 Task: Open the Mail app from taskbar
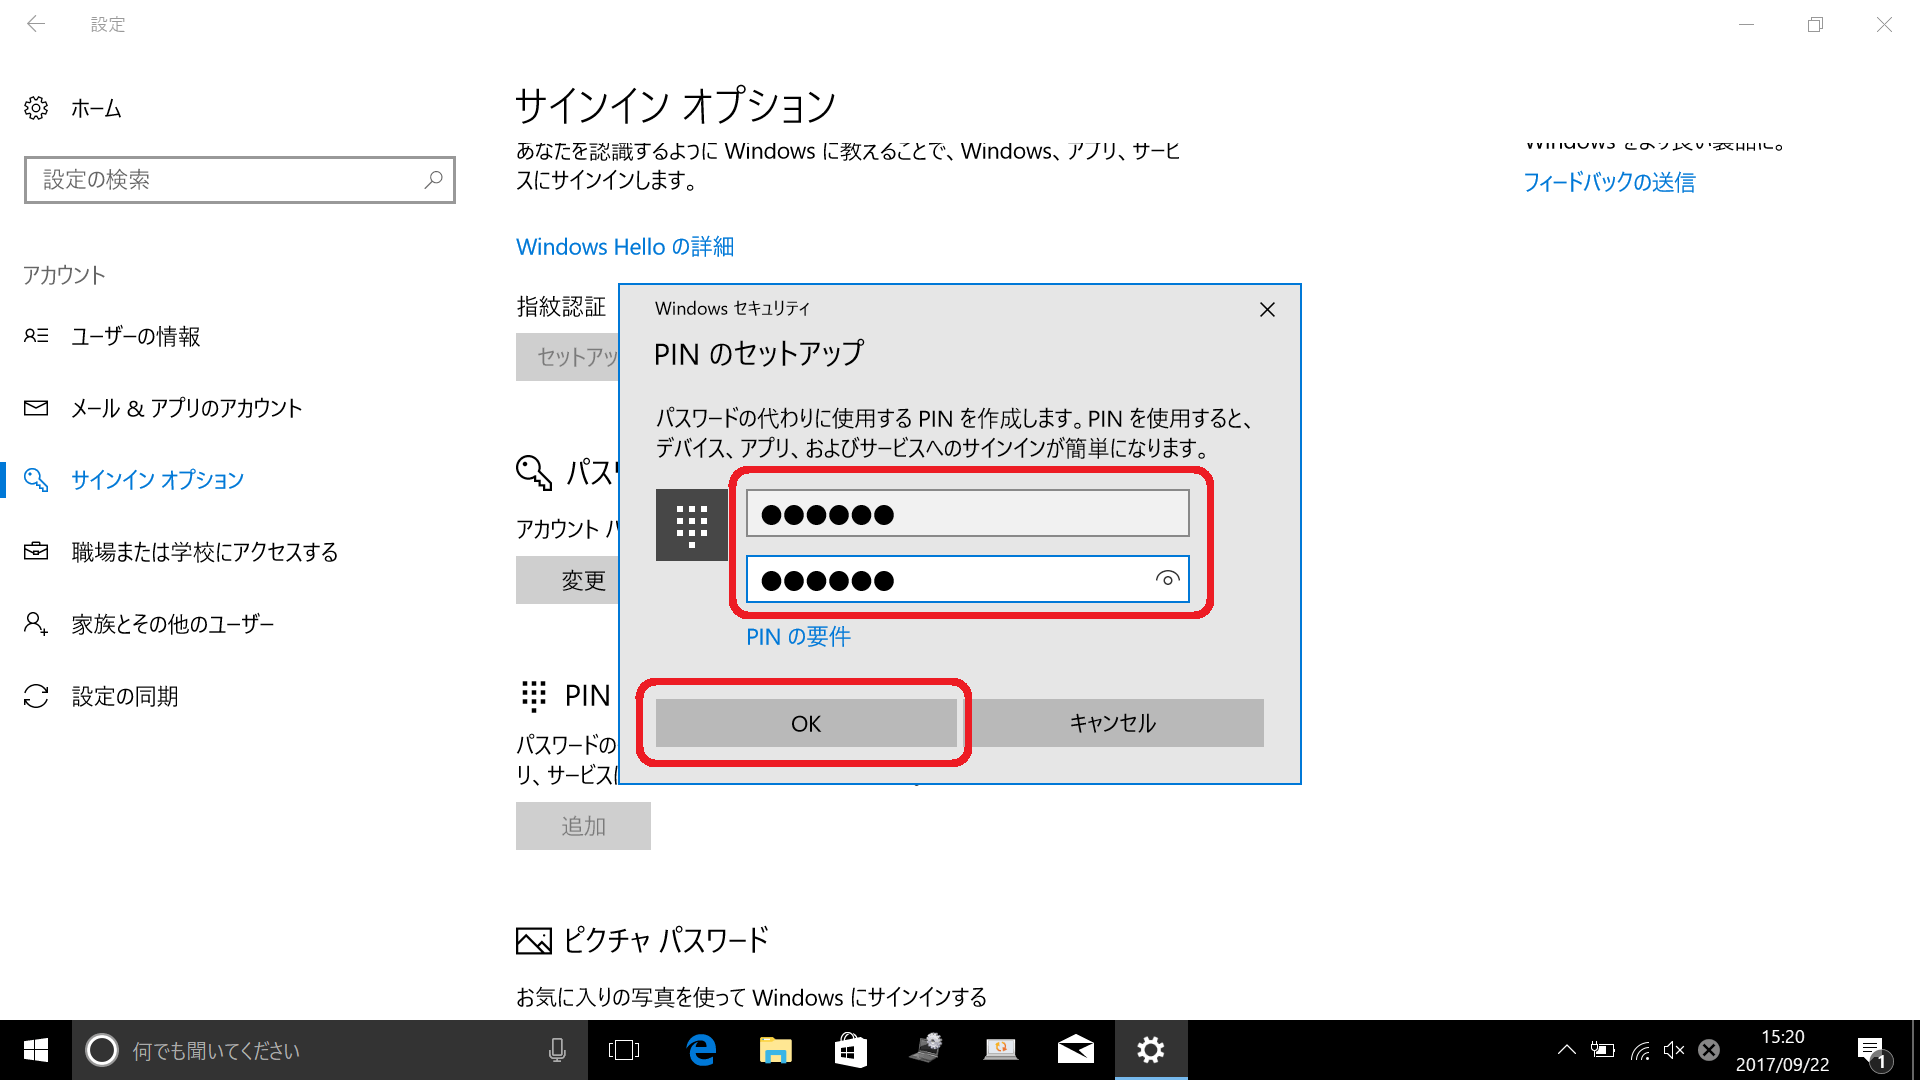point(1076,1050)
